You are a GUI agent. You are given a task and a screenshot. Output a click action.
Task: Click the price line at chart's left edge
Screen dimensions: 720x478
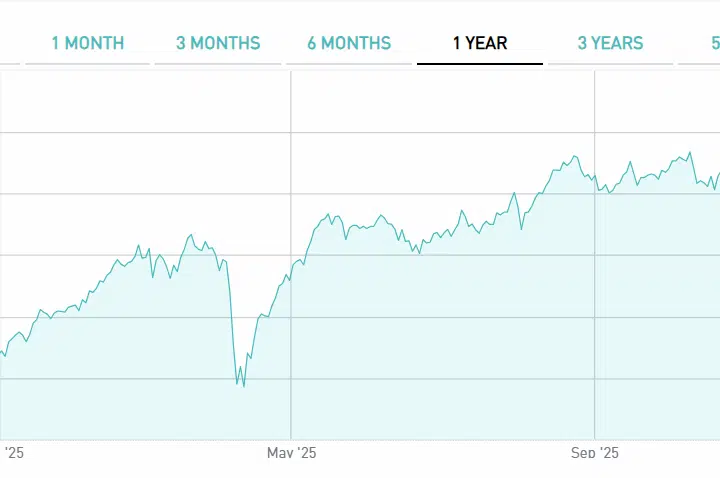tap(3, 352)
